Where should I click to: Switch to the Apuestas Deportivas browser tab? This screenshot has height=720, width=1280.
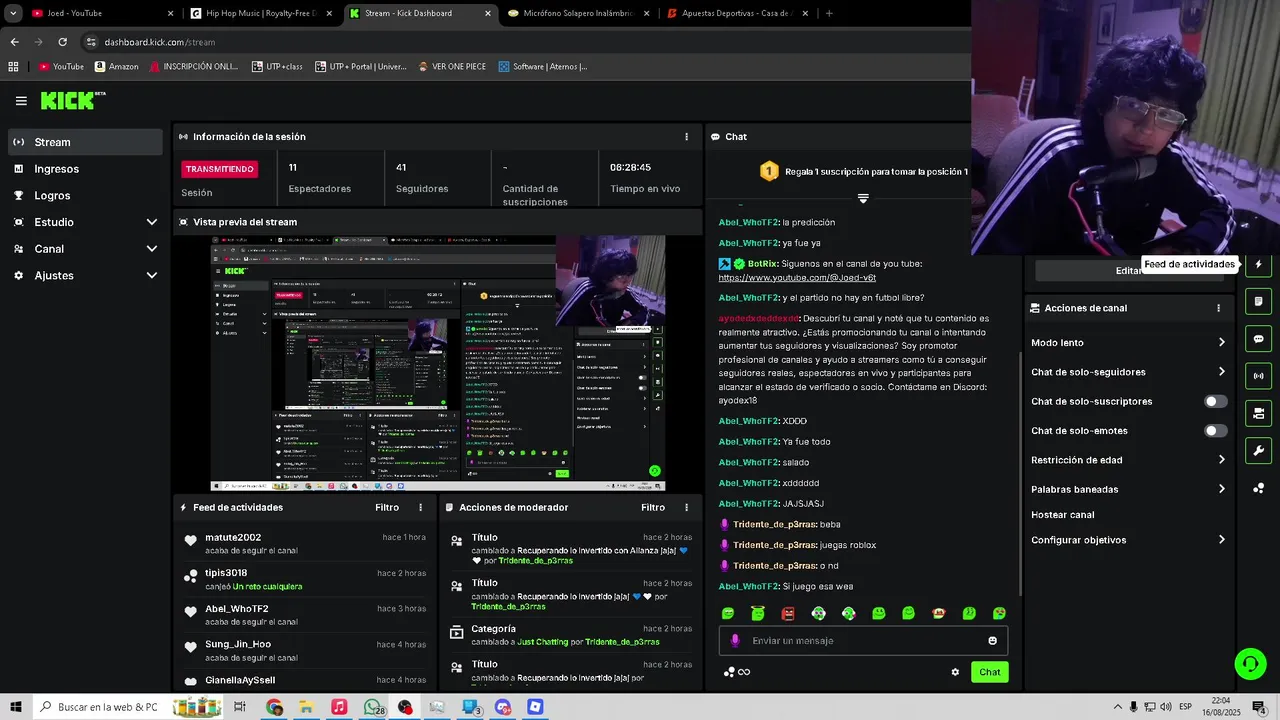coord(737,13)
